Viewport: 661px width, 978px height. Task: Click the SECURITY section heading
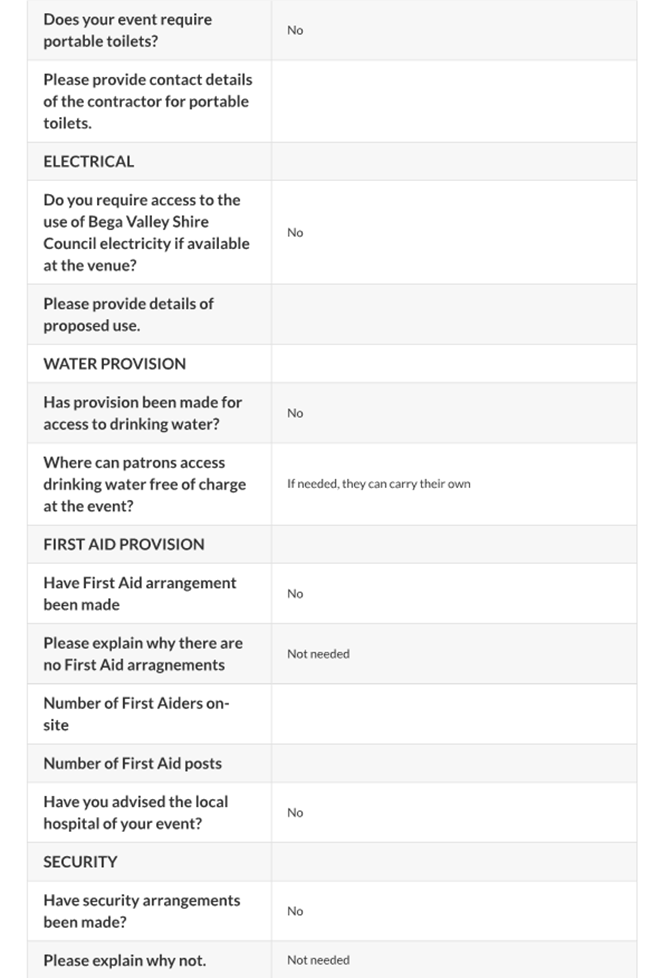coord(80,861)
